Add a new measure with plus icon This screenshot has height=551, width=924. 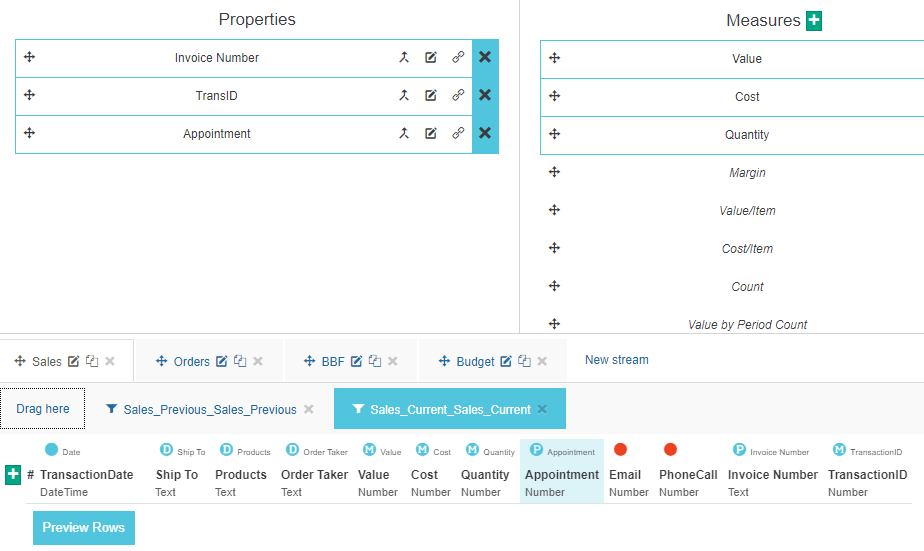tap(814, 20)
